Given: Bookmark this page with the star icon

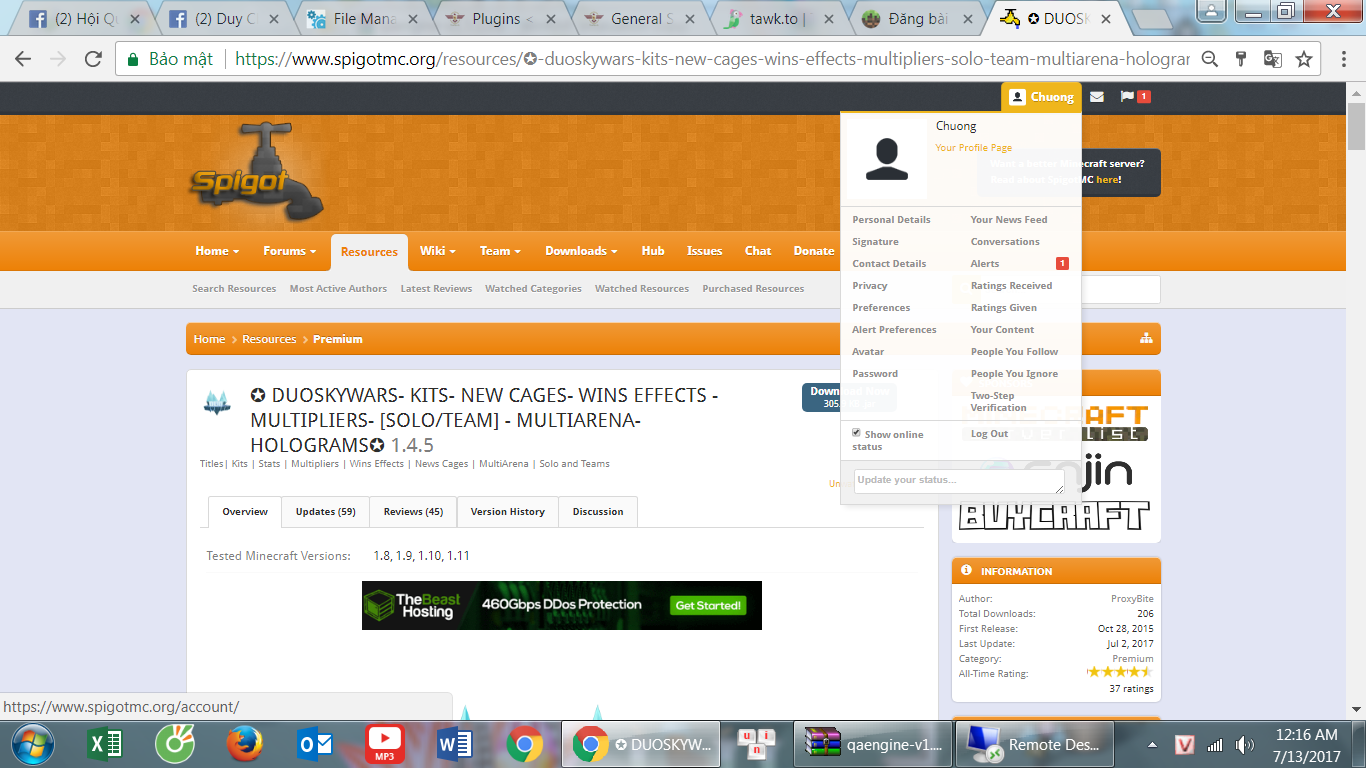Looking at the screenshot, I should point(1304,59).
